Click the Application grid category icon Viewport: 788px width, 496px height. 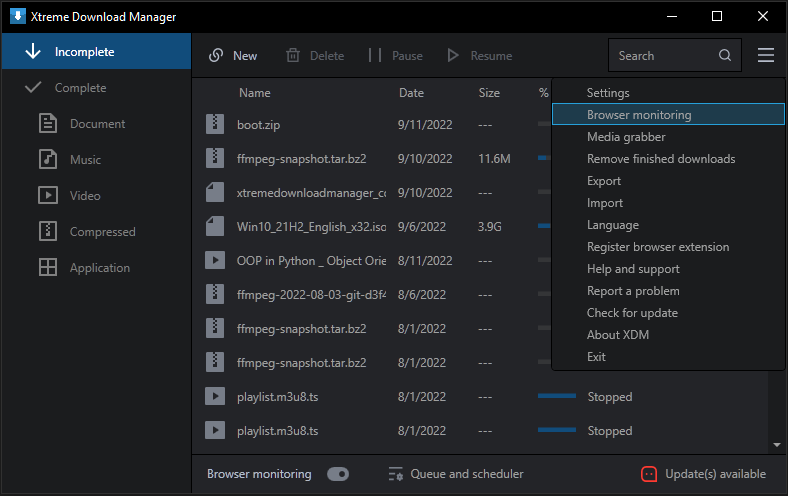click(48, 267)
